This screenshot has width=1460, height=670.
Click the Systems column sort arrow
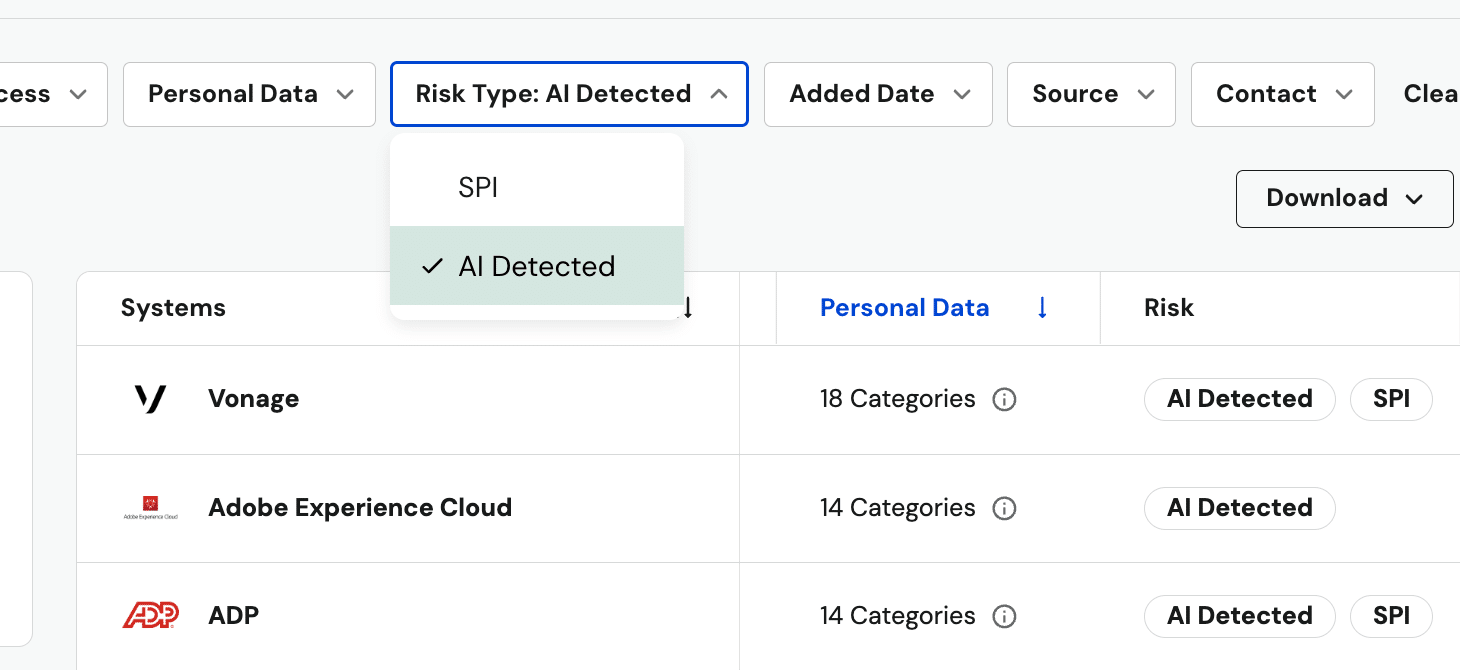click(688, 309)
